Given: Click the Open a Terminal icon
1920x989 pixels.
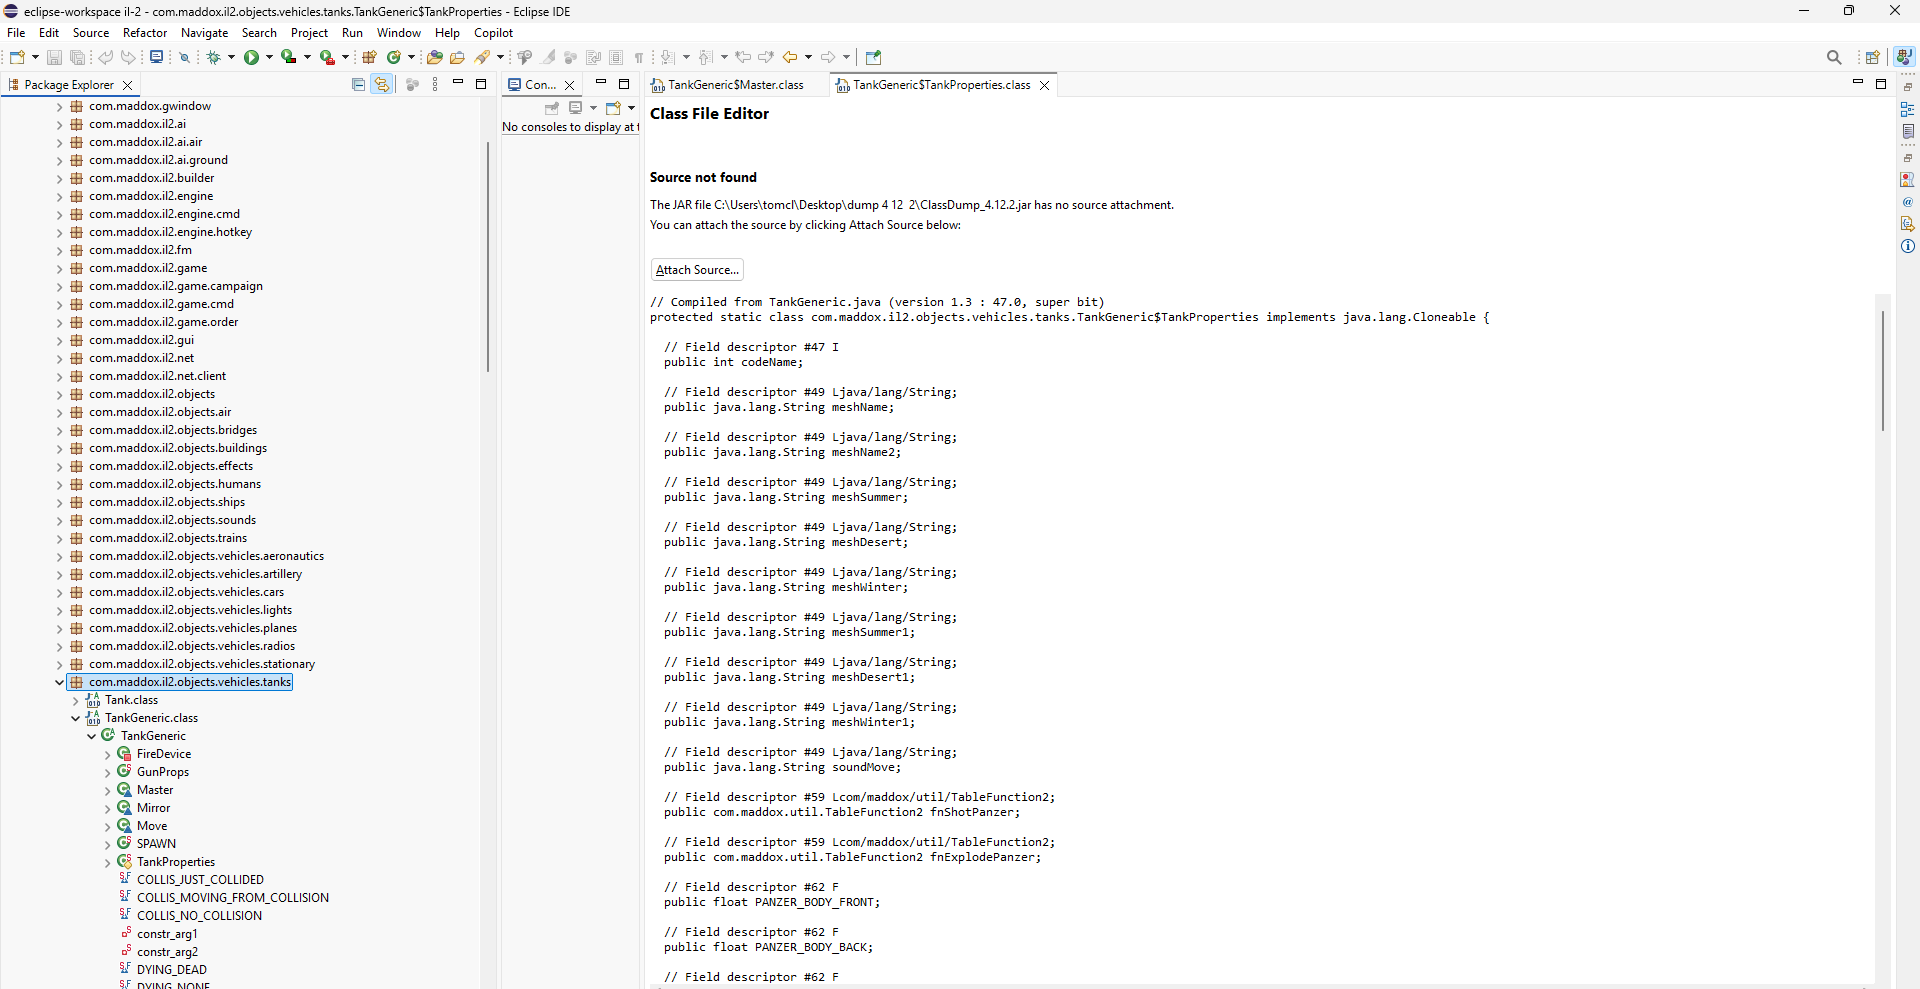Looking at the screenshot, I should point(156,57).
